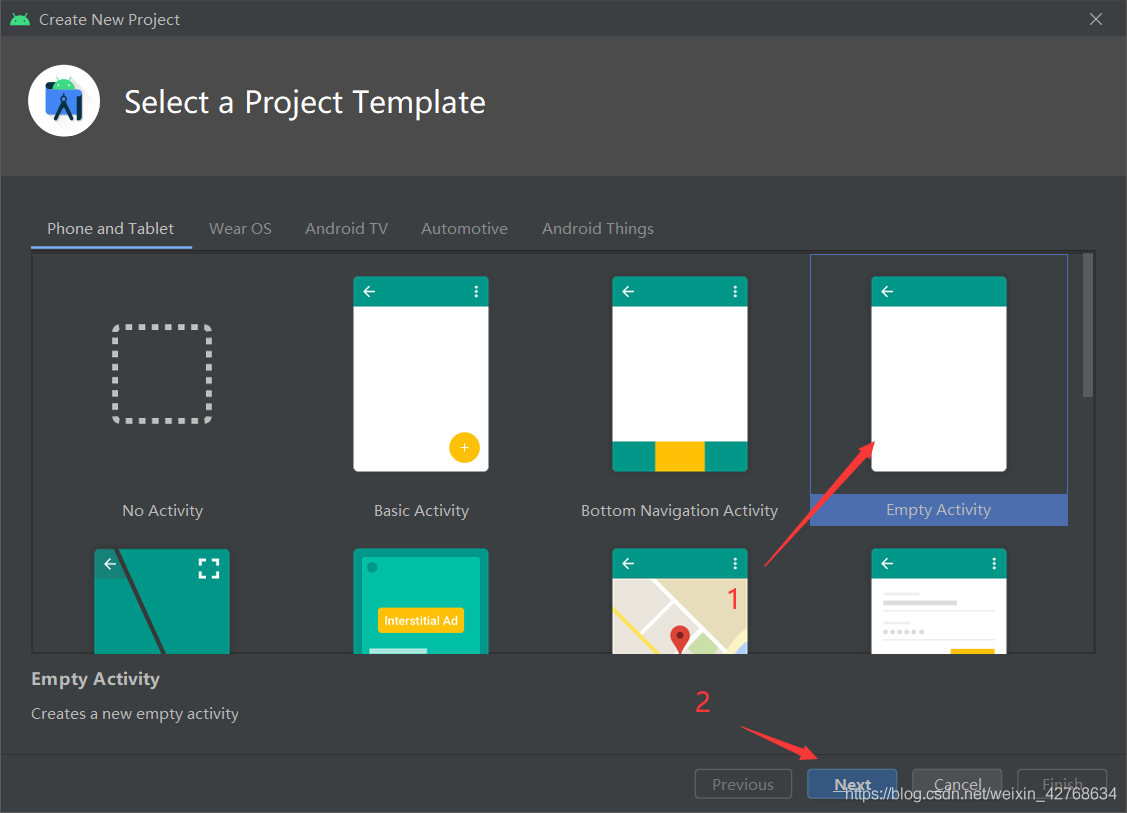Click the template list vertical scrollbar
The height and width of the screenshot is (813, 1127).
click(x=1087, y=325)
